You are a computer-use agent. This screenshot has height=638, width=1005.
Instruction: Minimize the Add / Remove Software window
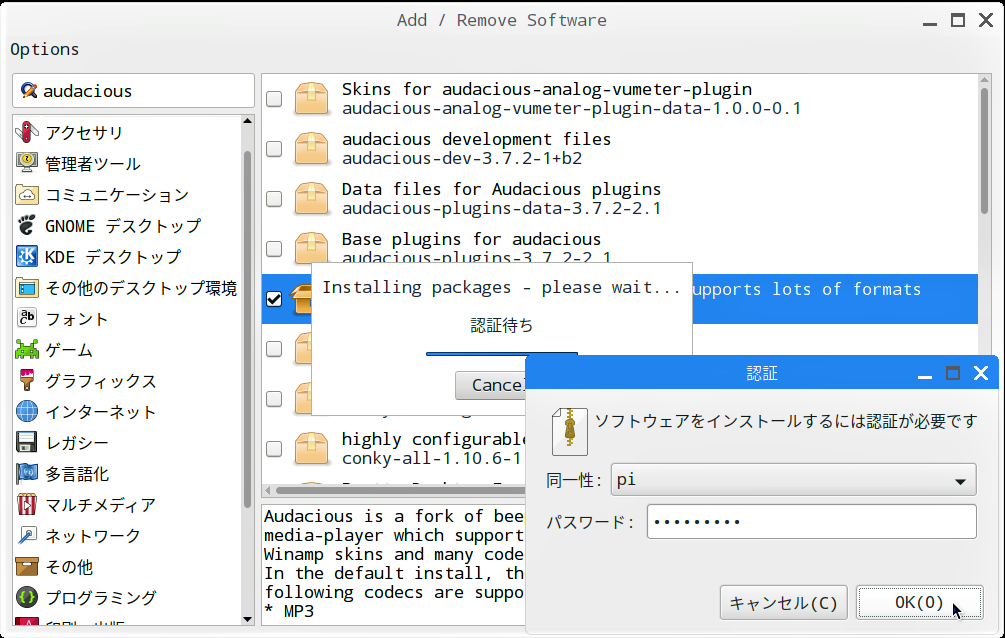point(930,22)
